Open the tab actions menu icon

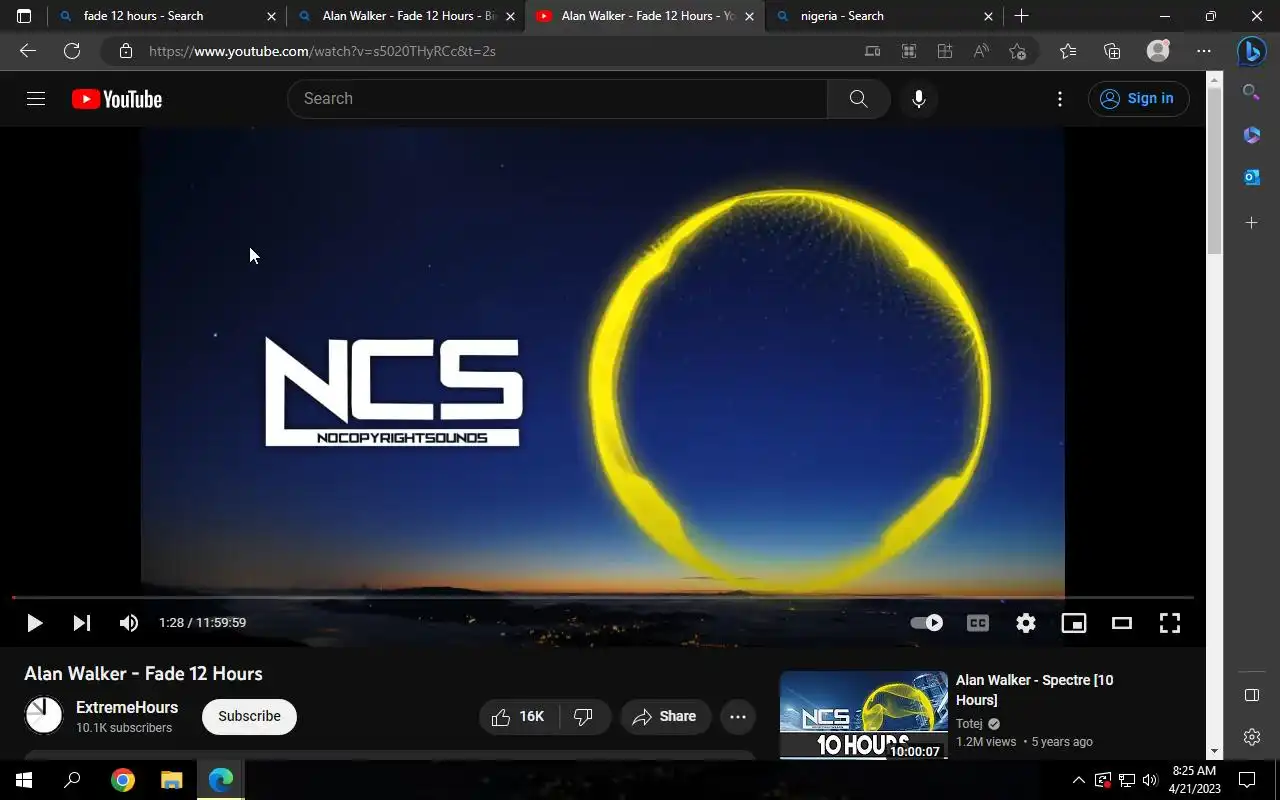coord(24,16)
